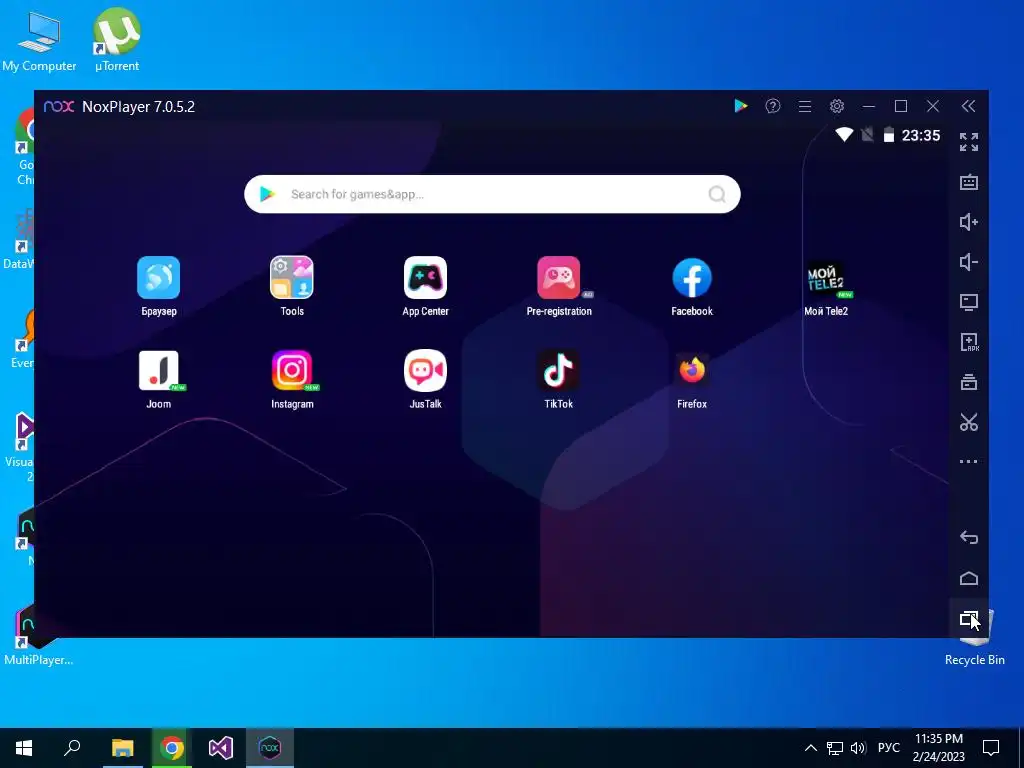The image size is (1024, 768).
Task: Switch to Chrome in the taskbar
Action: point(172,748)
